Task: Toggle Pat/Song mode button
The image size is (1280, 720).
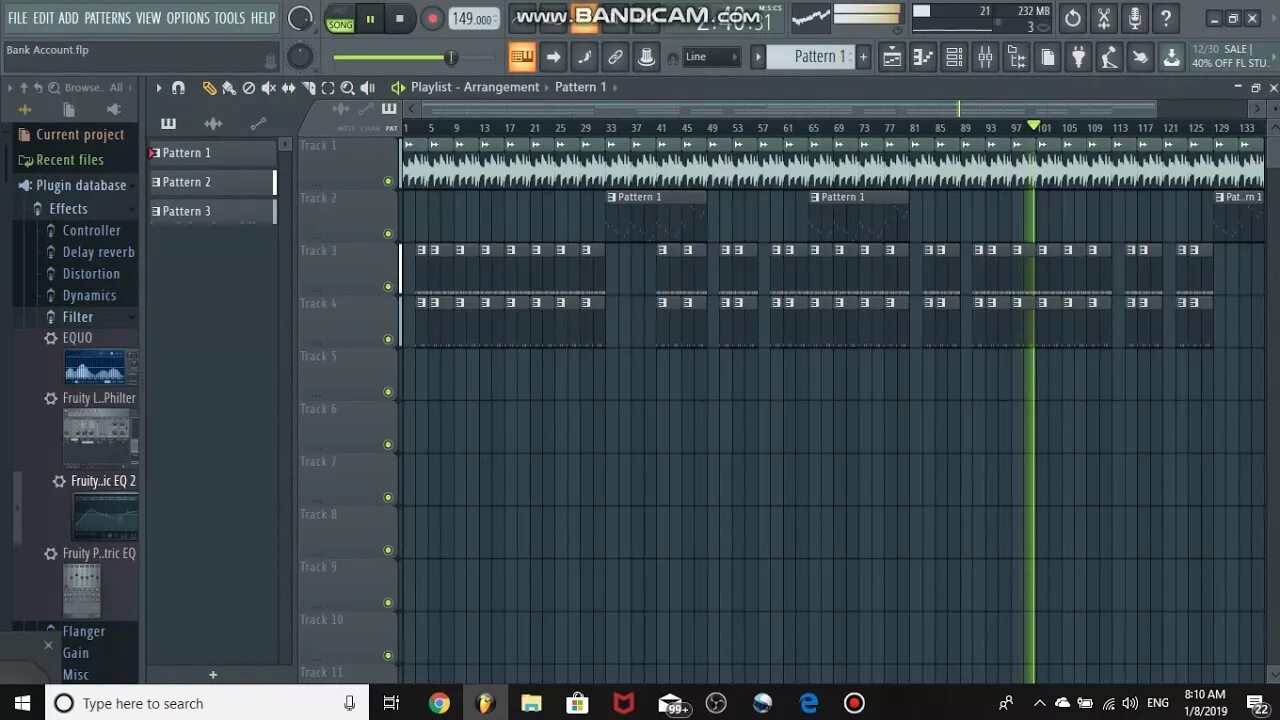Action: (340, 18)
